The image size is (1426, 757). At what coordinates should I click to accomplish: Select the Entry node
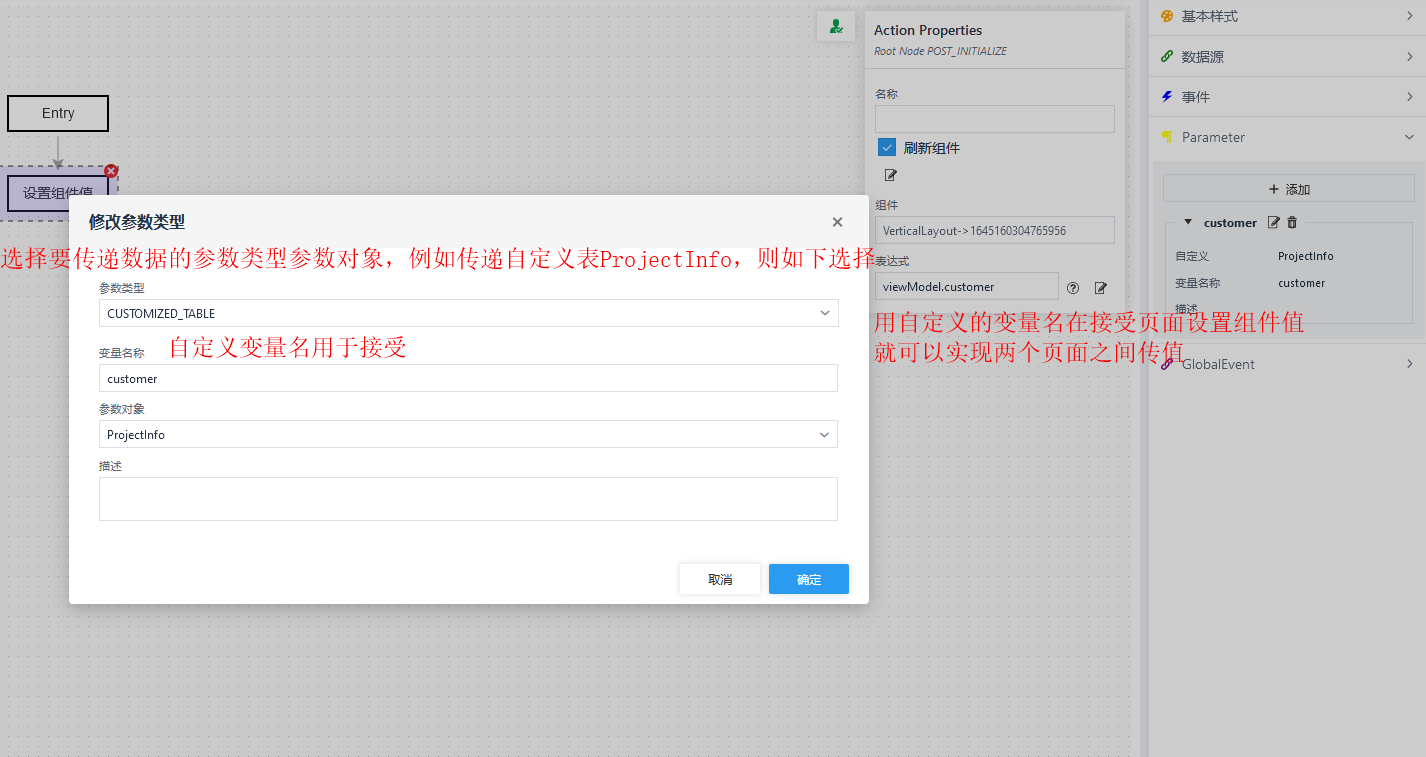[58, 113]
